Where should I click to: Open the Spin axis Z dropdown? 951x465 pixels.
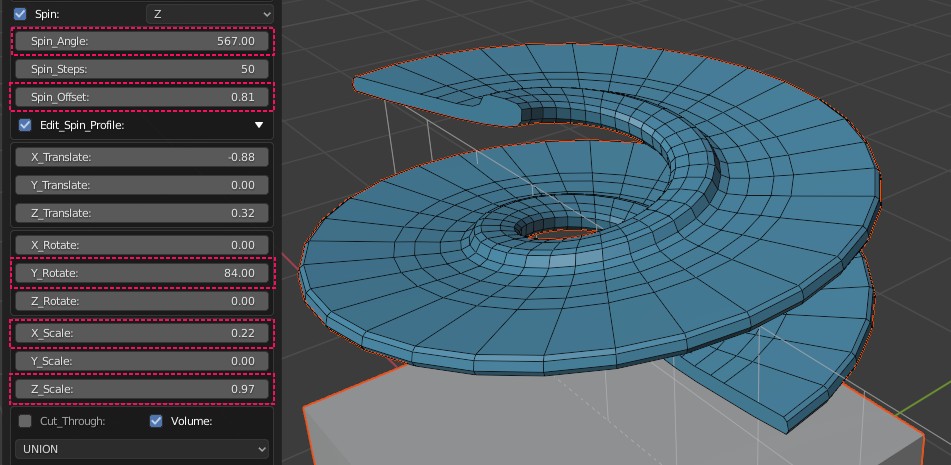(209, 13)
